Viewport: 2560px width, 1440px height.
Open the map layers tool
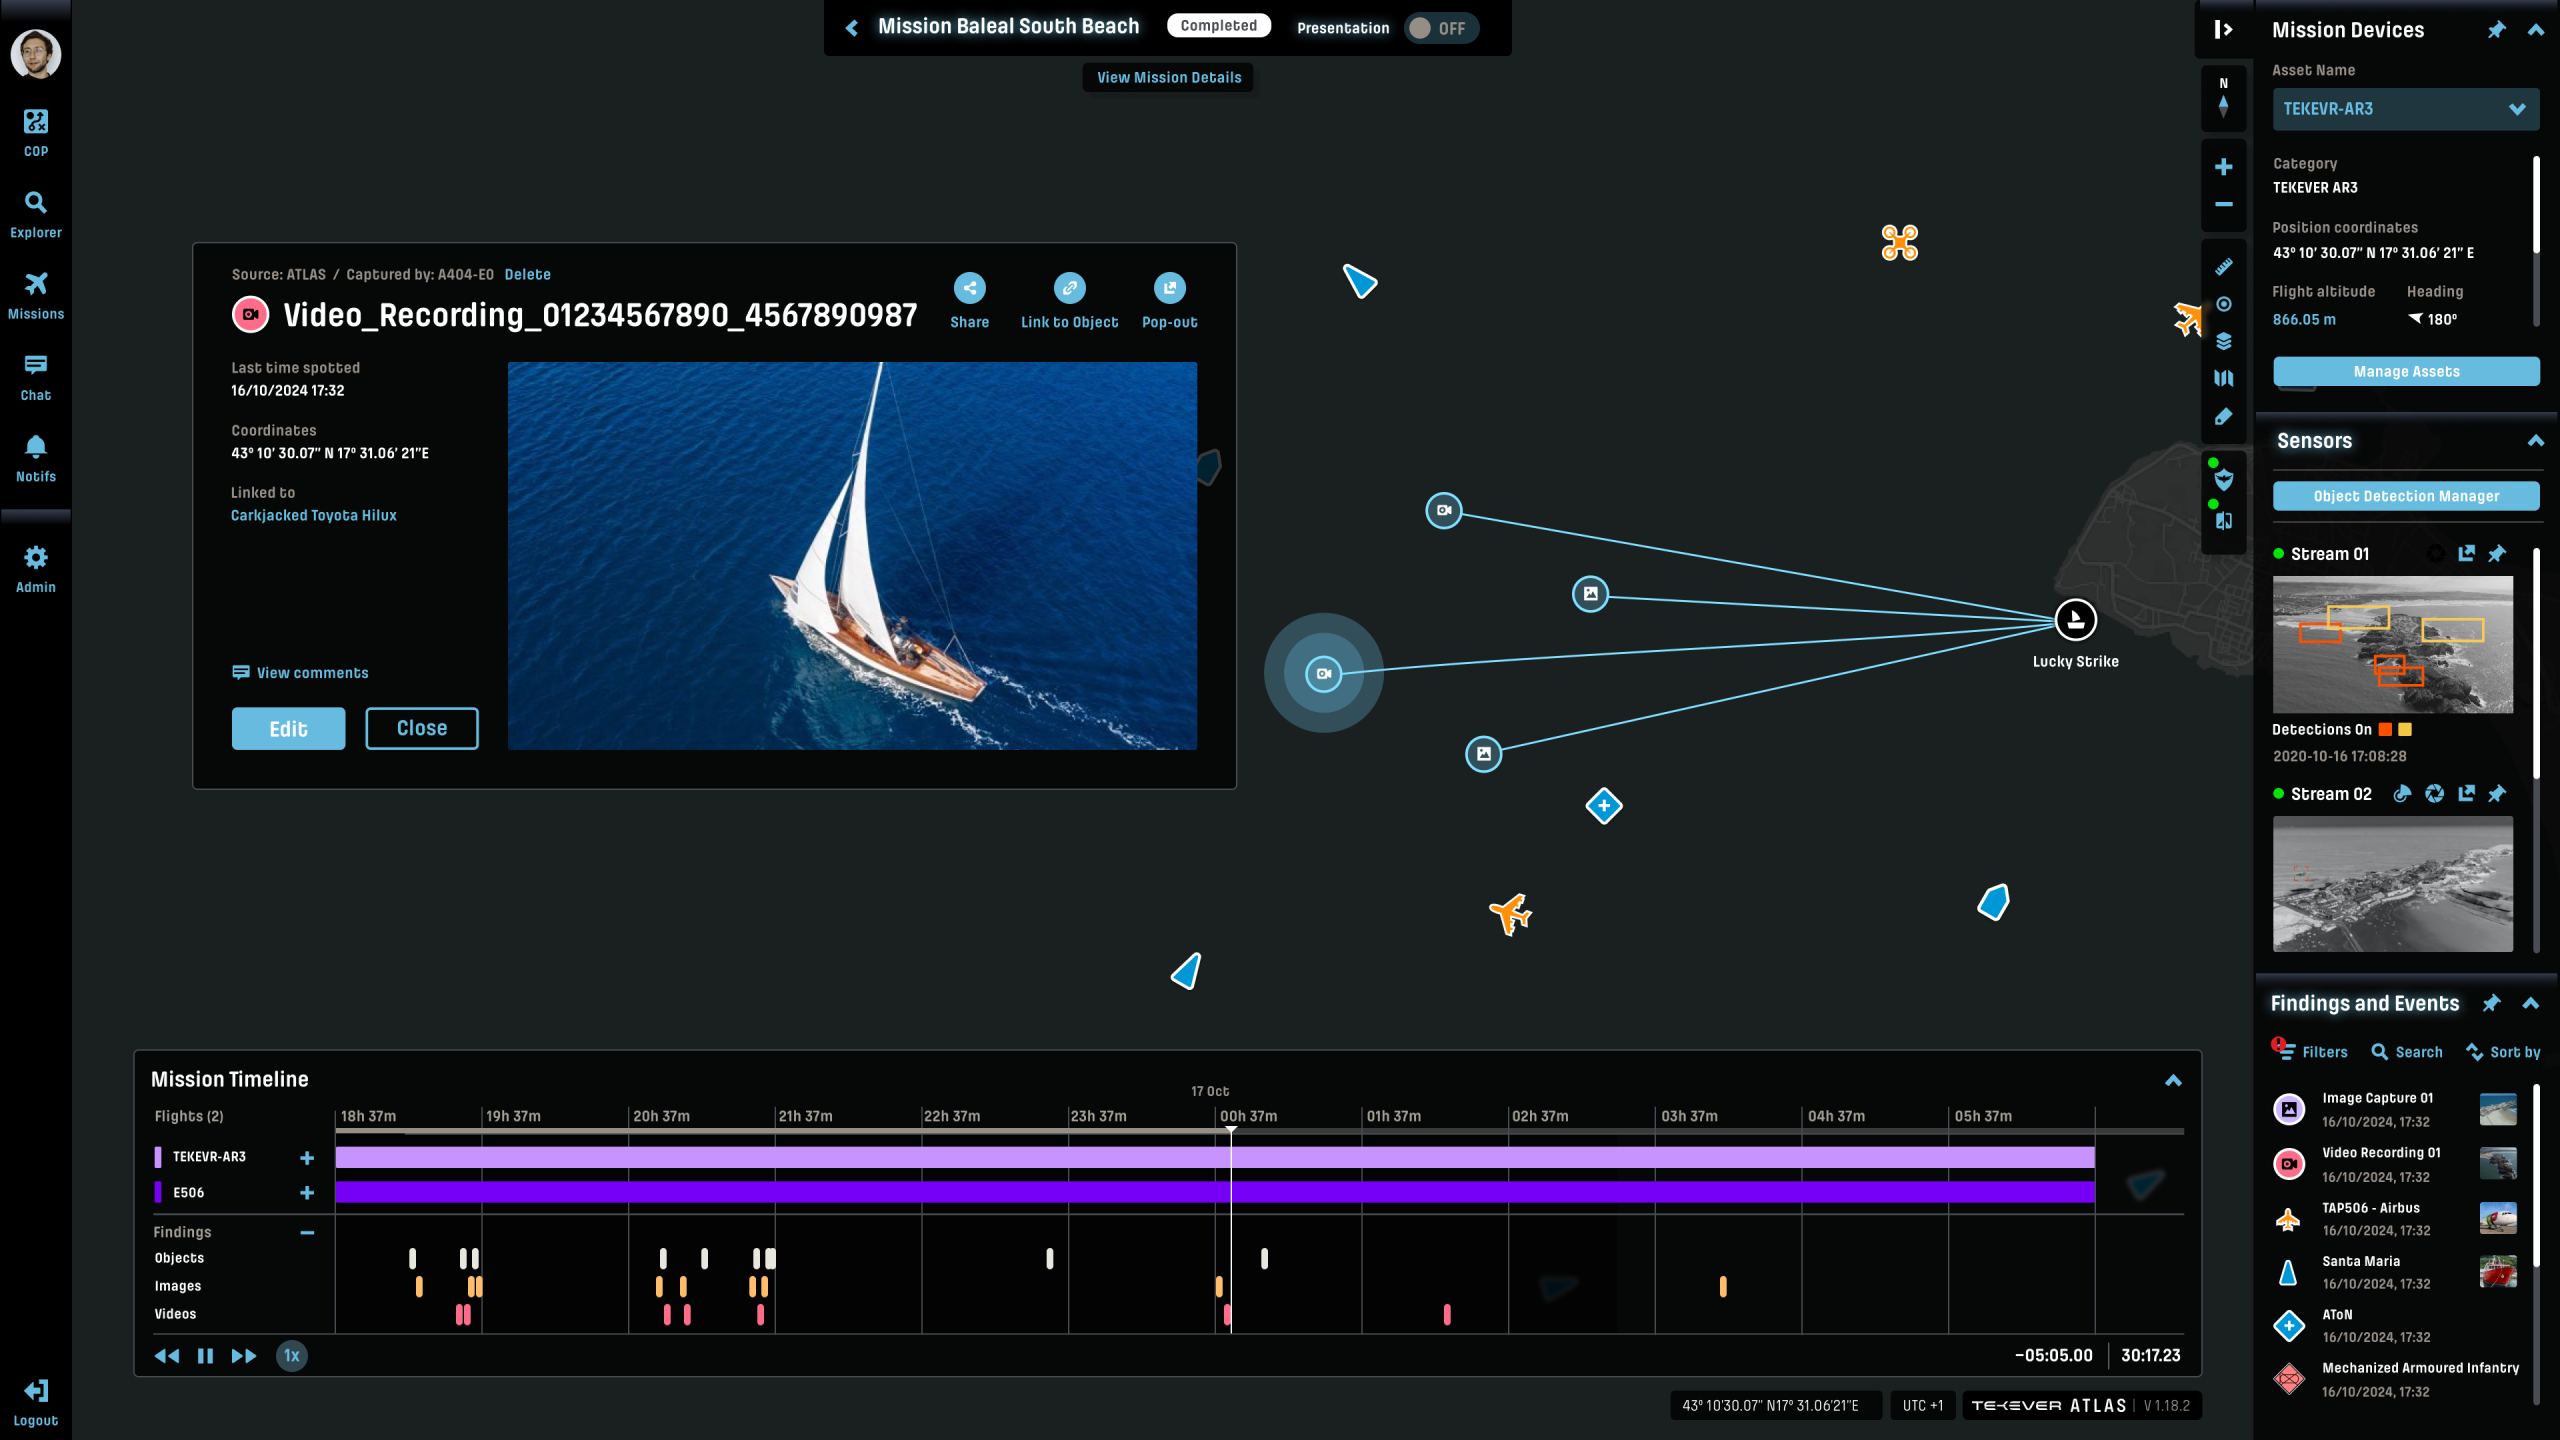pos(2223,341)
